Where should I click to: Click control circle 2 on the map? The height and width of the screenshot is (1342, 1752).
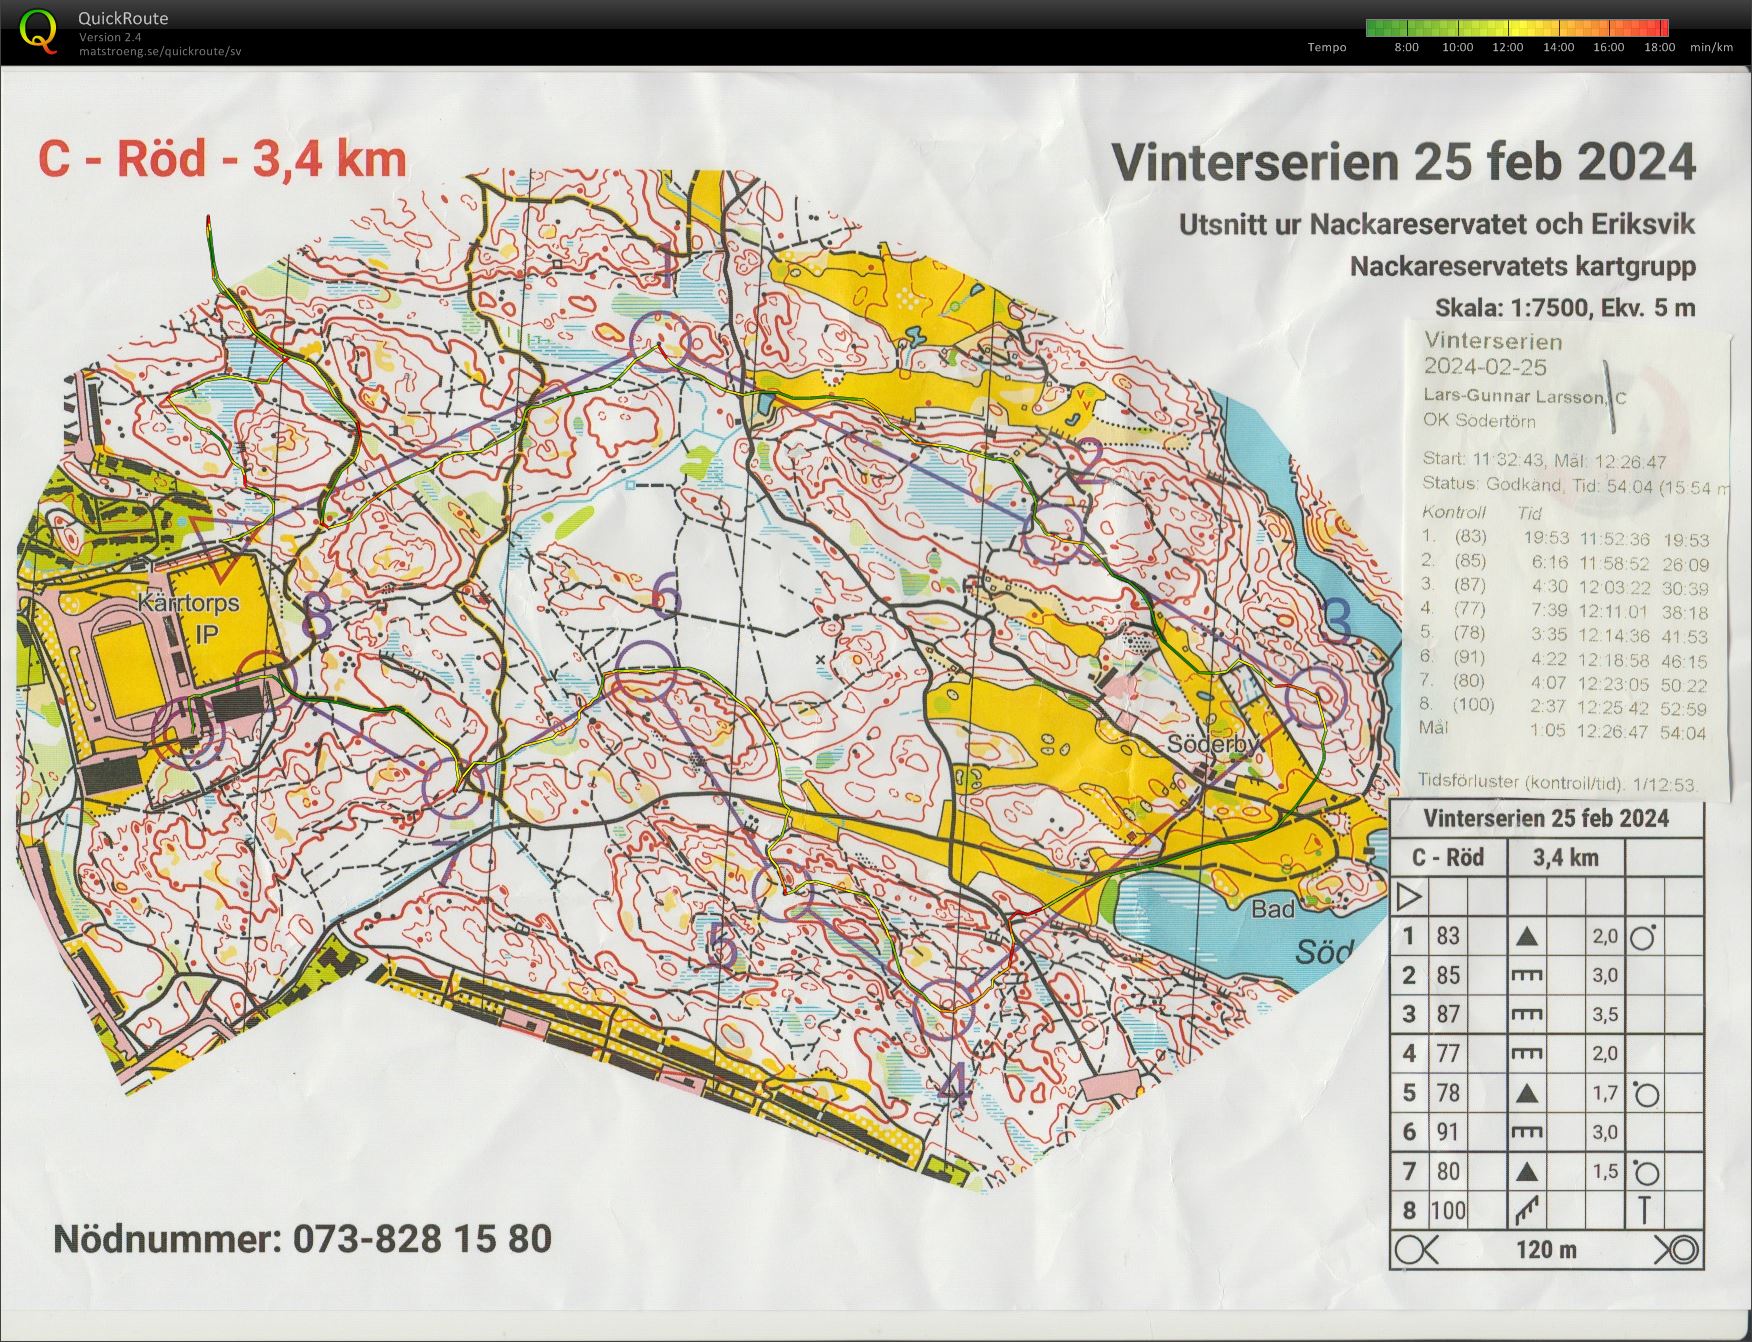tap(1053, 531)
